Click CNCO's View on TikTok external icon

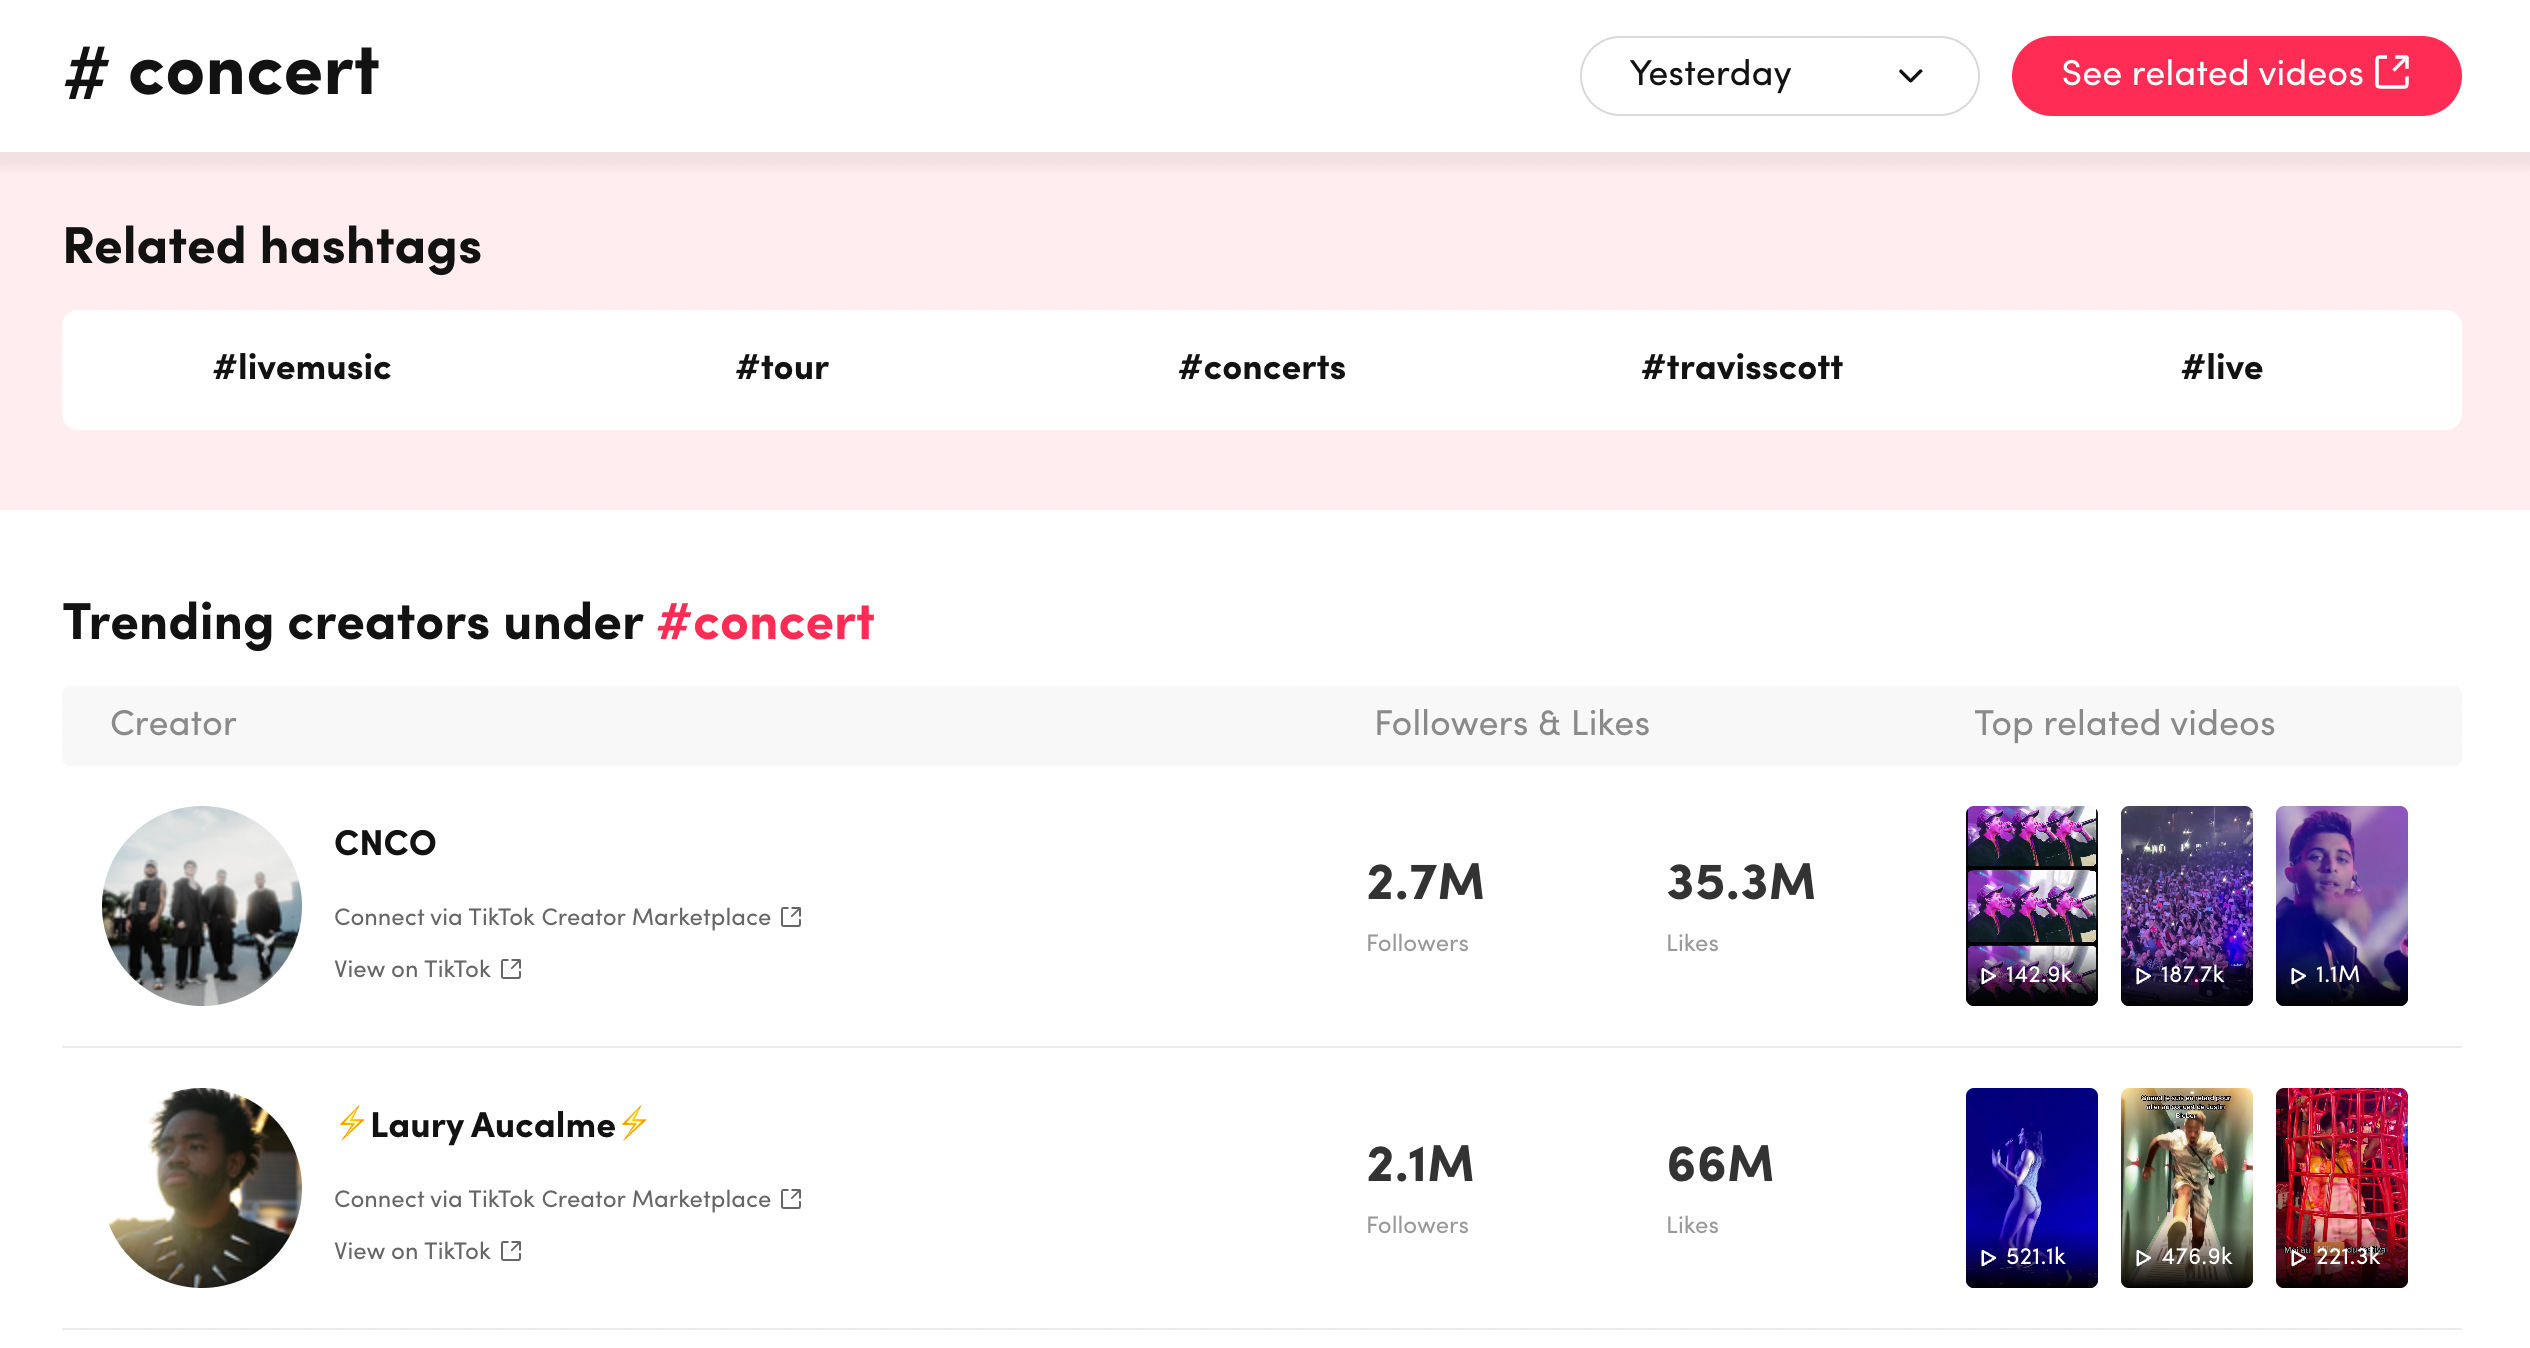coord(511,968)
